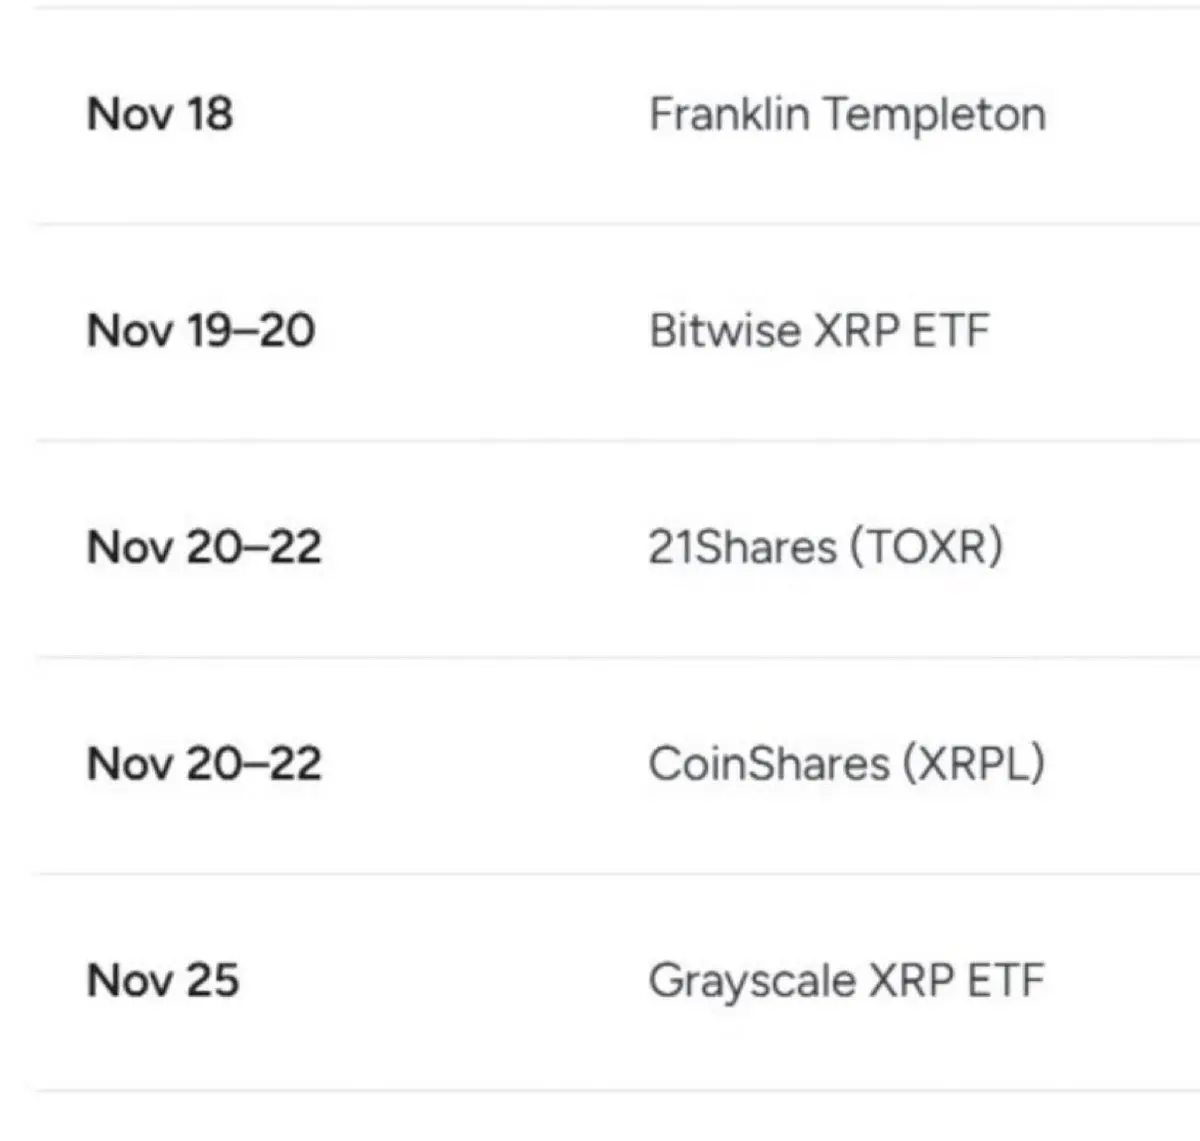Select the (XRPL) ticker symbol
This screenshot has height=1141, width=1200.
click(974, 764)
